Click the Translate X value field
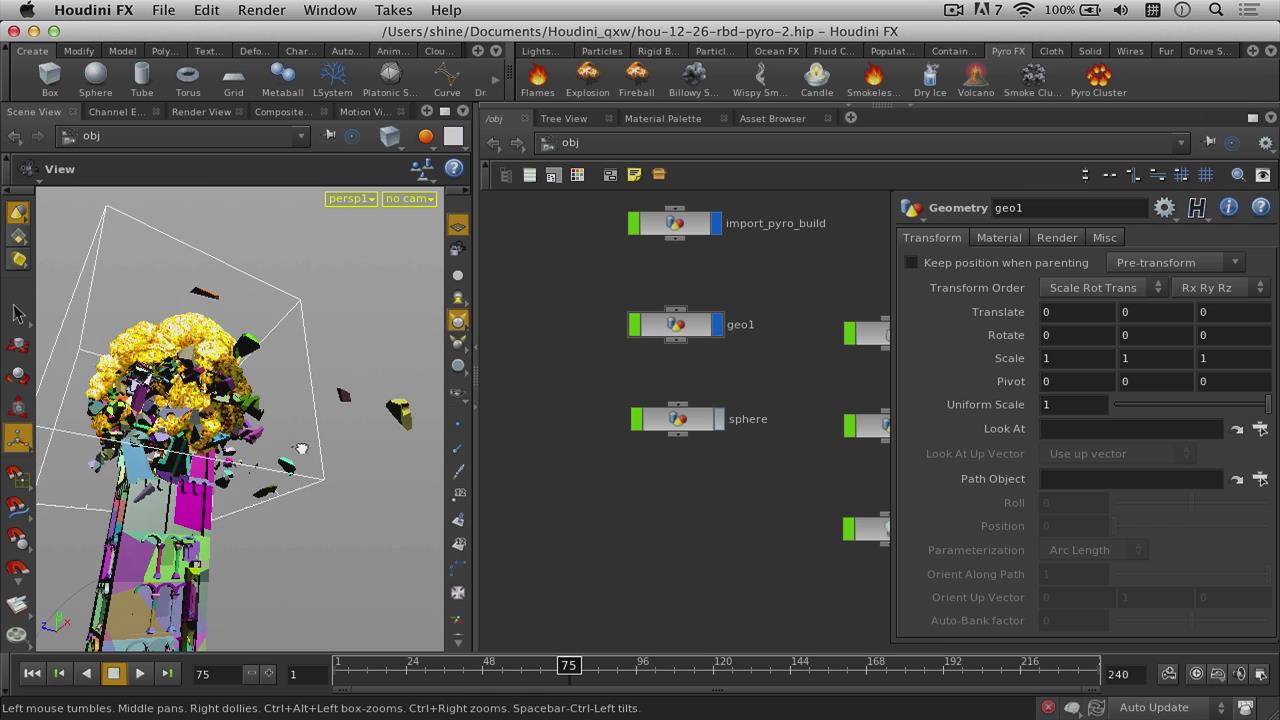Viewport: 1280px width, 720px height. click(x=1077, y=312)
